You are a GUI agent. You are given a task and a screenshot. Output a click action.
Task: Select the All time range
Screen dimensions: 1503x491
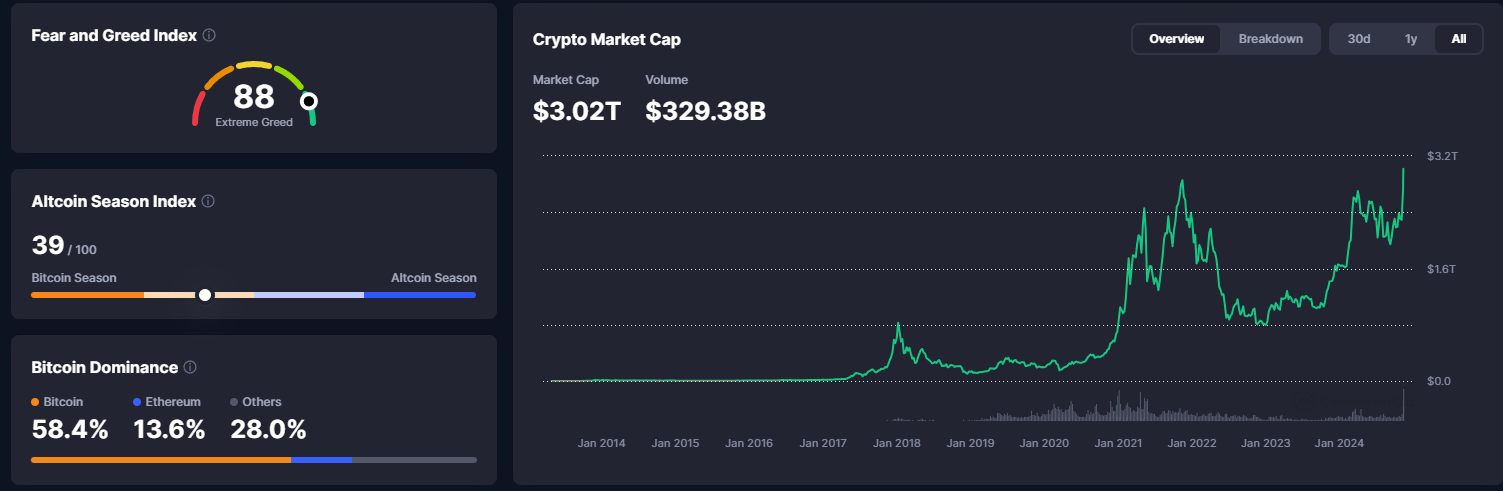pos(1458,39)
